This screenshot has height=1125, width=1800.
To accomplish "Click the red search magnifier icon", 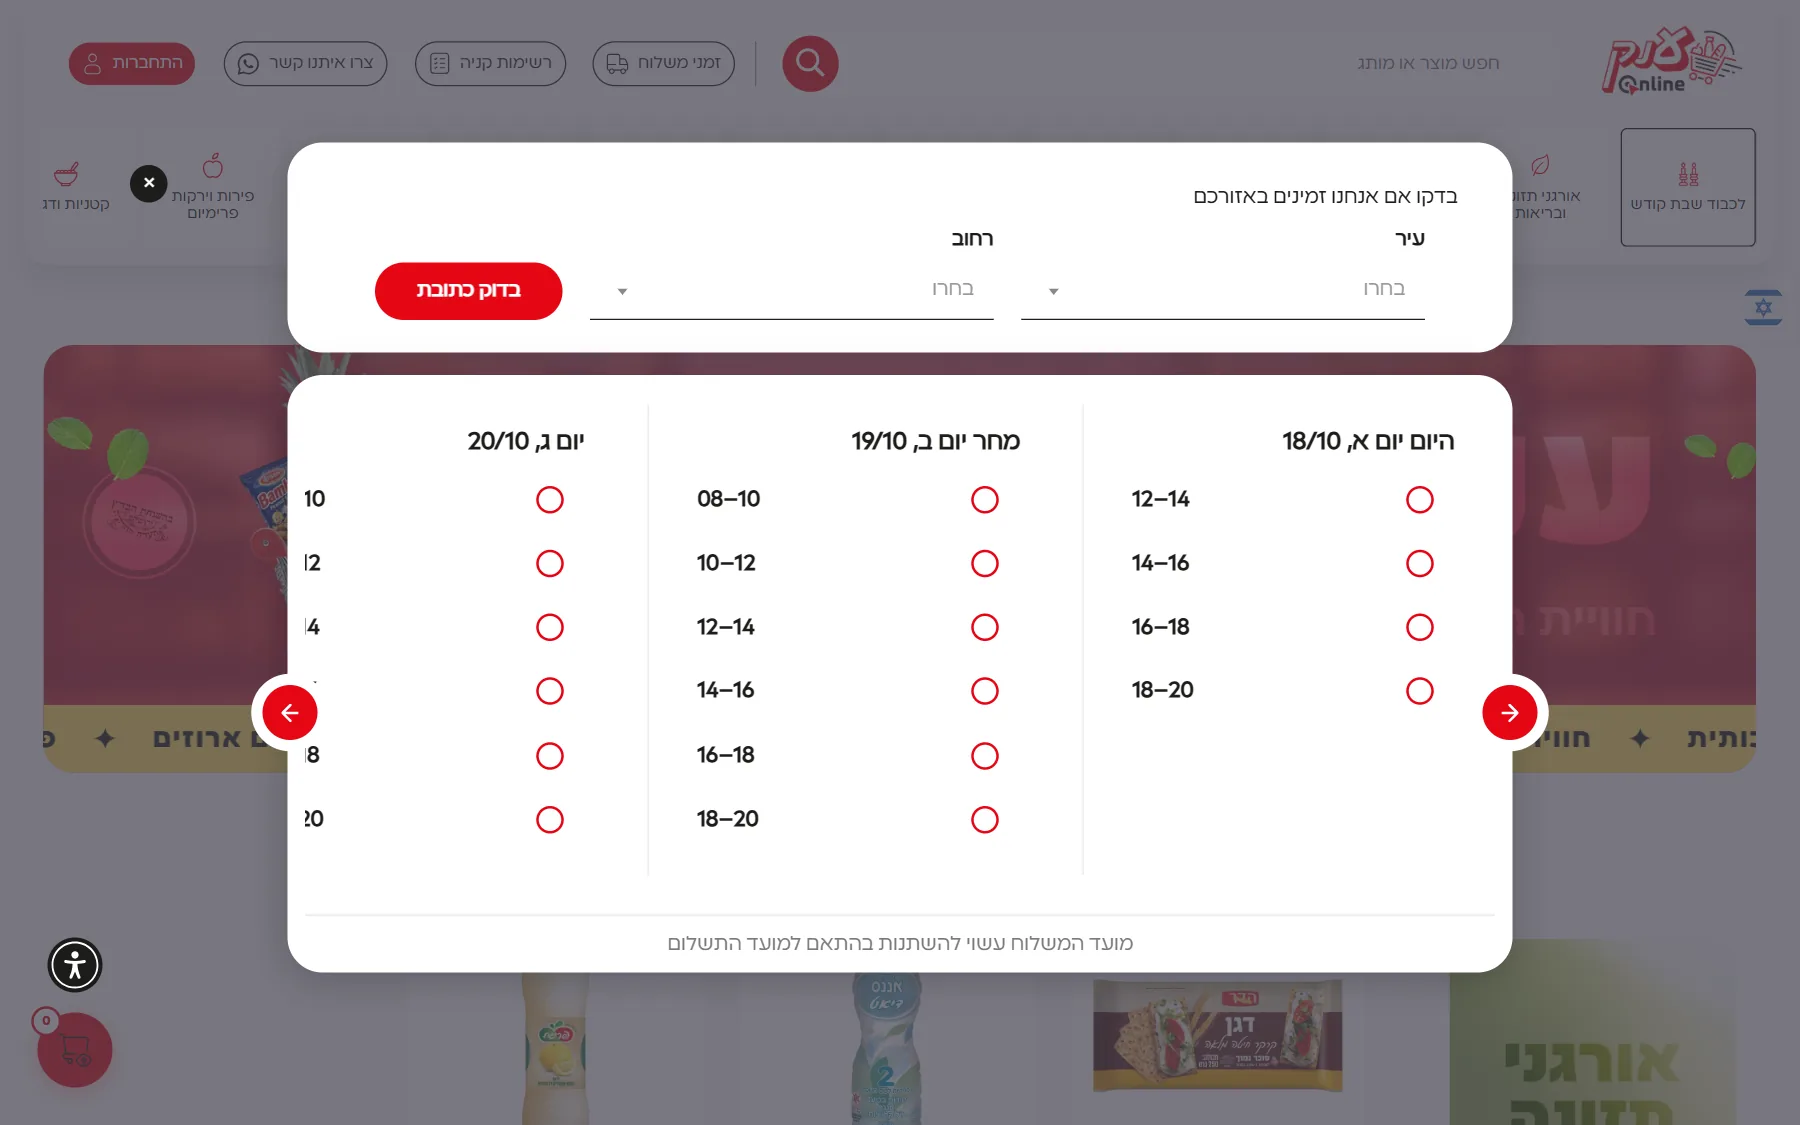I will 810,63.
